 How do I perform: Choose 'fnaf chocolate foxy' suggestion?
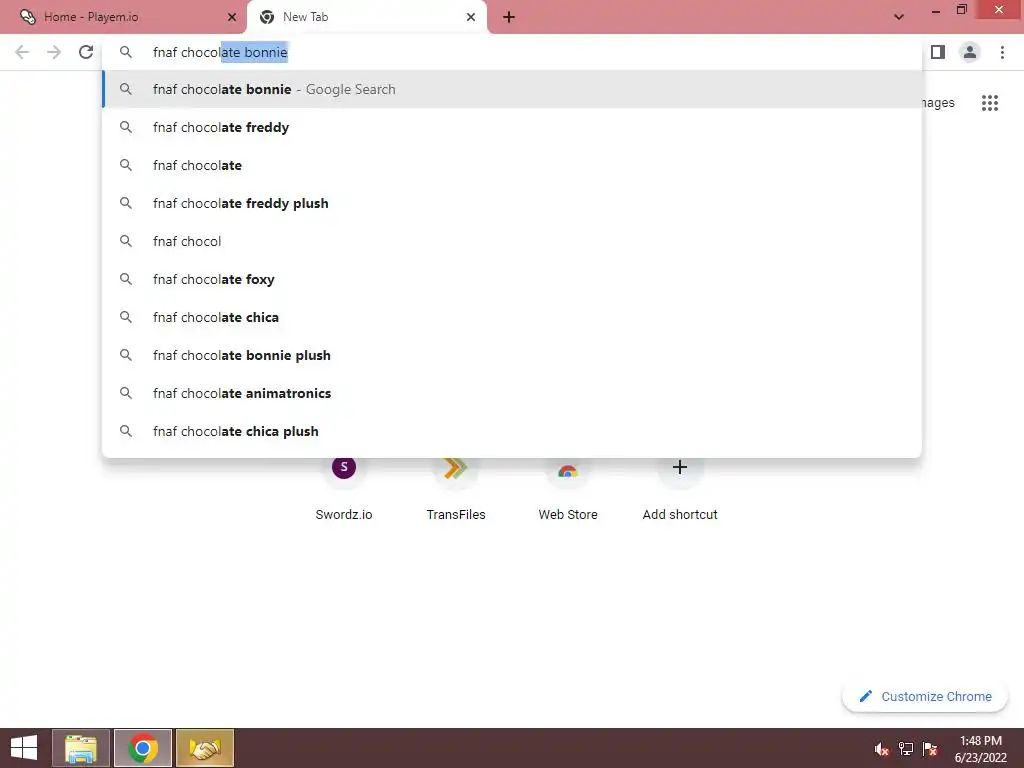(512, 280)
